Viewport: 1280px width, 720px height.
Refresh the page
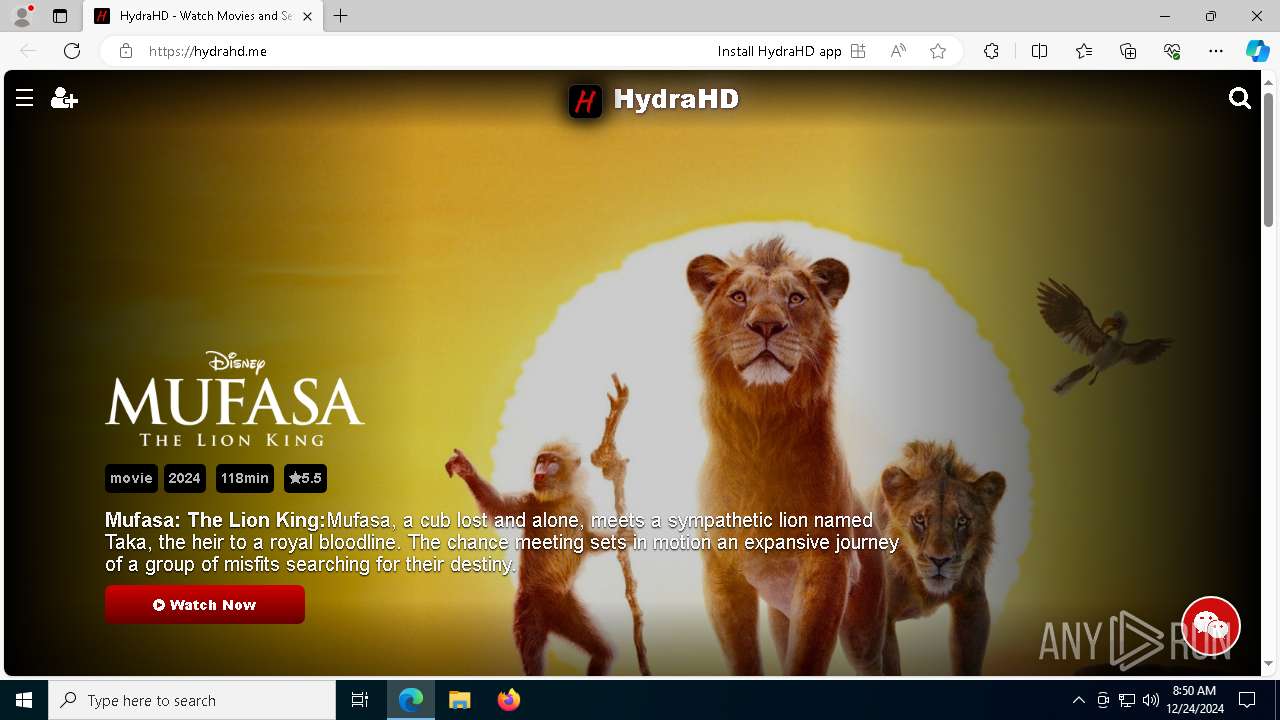click(x=72, y=51)
